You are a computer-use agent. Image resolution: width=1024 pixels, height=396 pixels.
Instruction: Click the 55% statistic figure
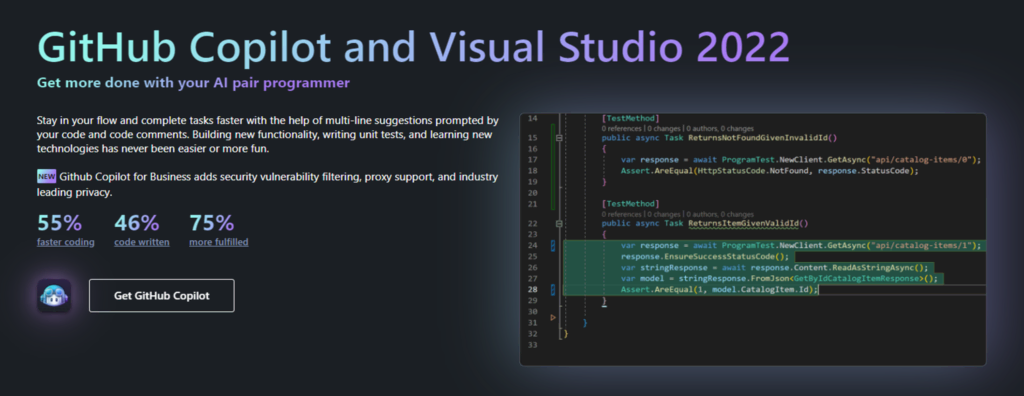point(59,223)
